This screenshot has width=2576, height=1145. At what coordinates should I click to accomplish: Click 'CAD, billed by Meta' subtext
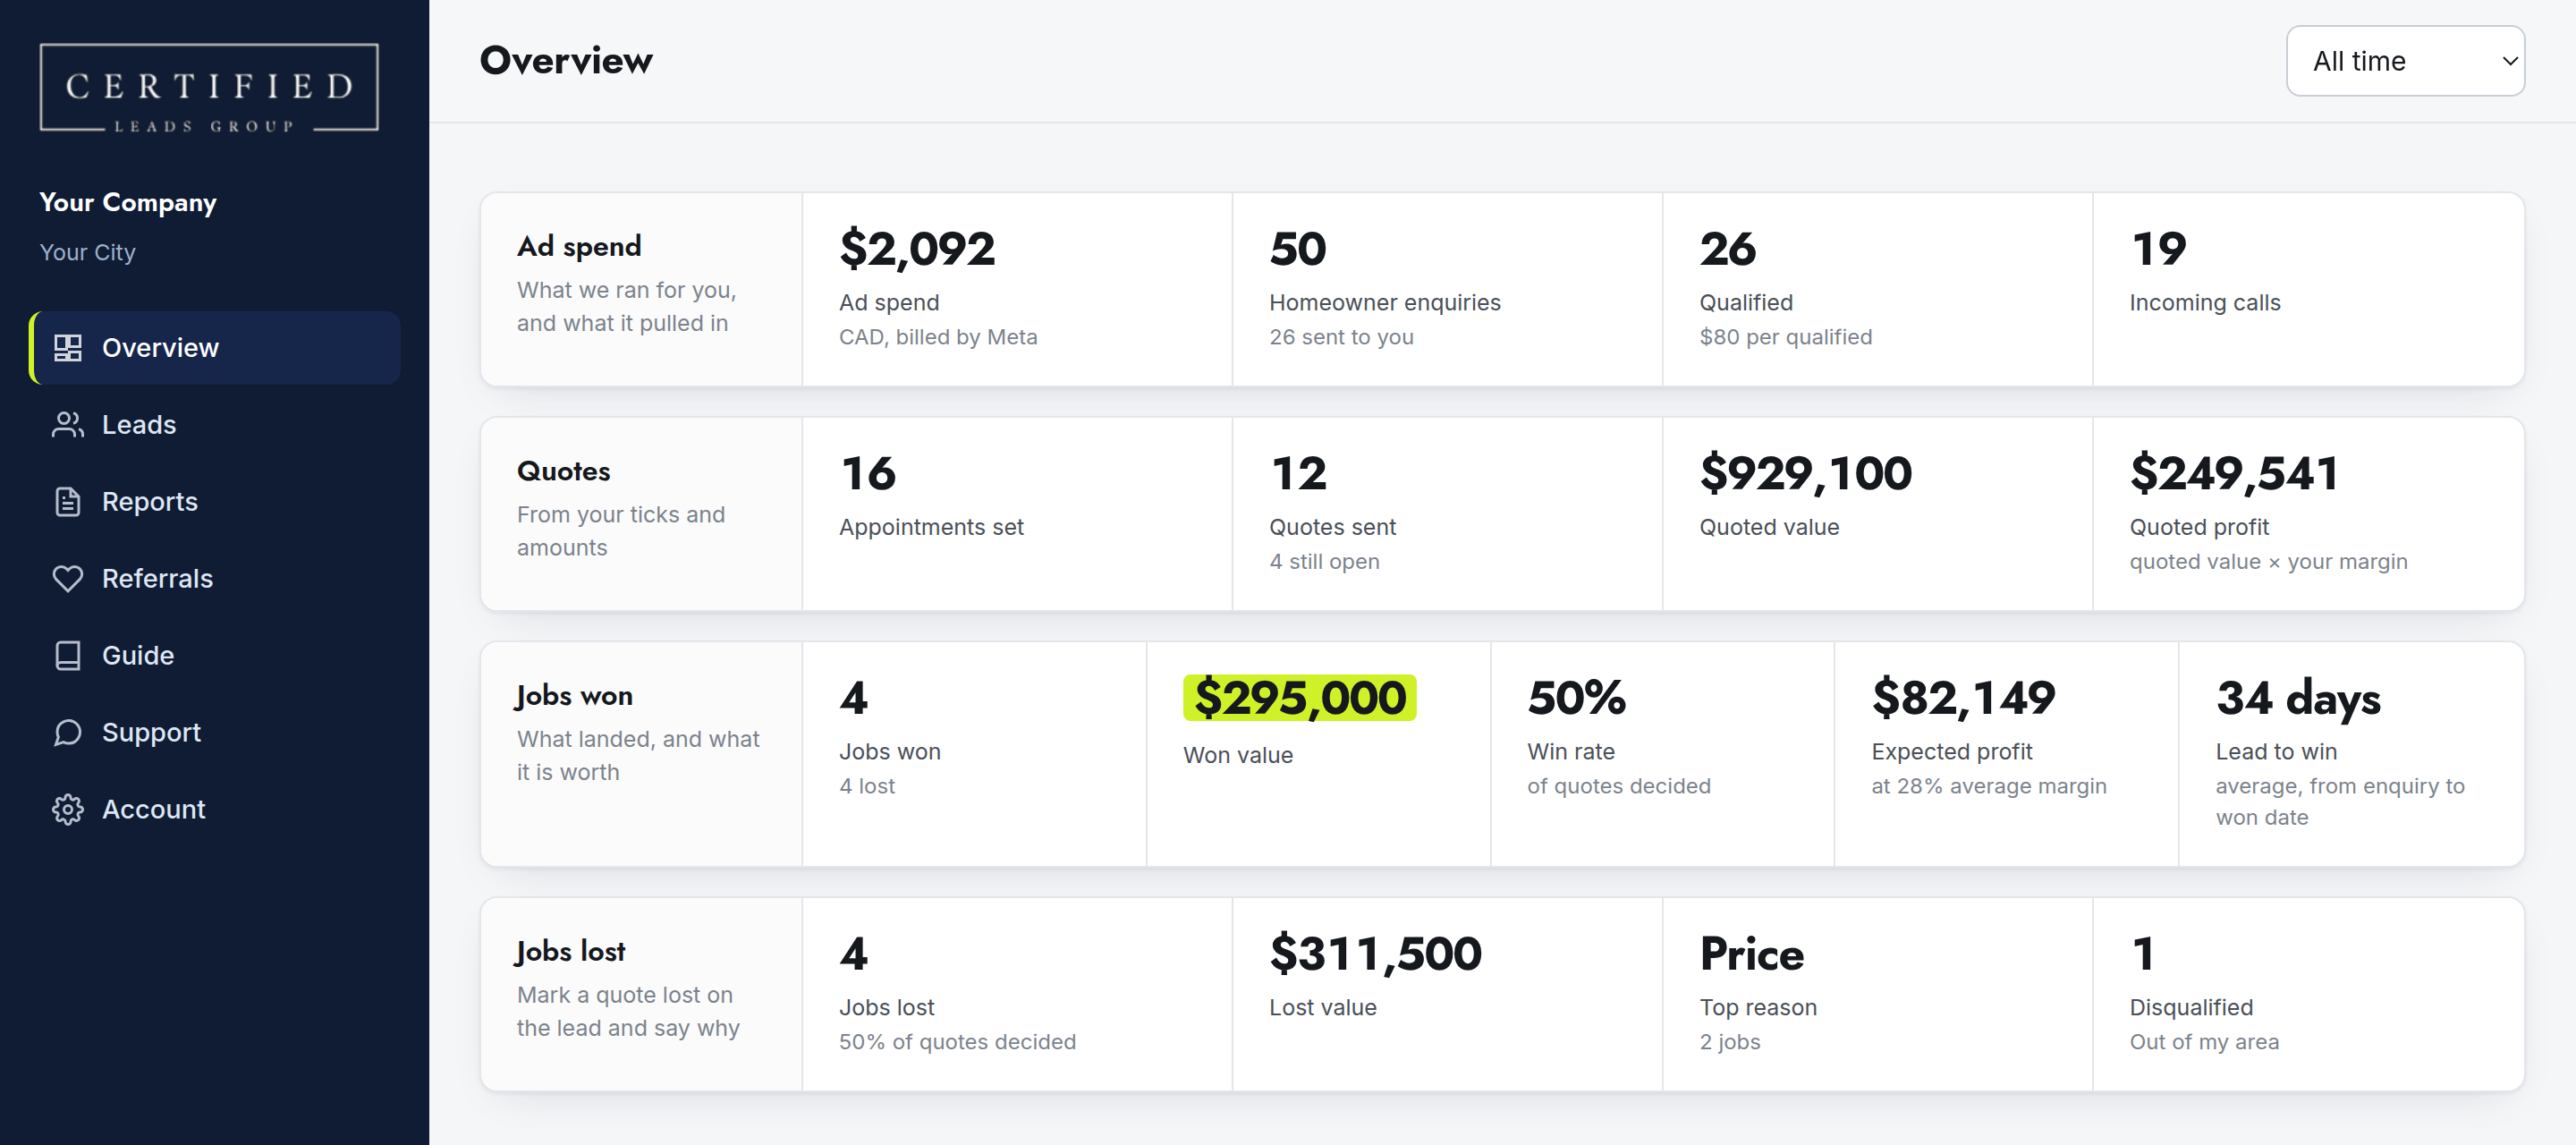click(938, 337)
